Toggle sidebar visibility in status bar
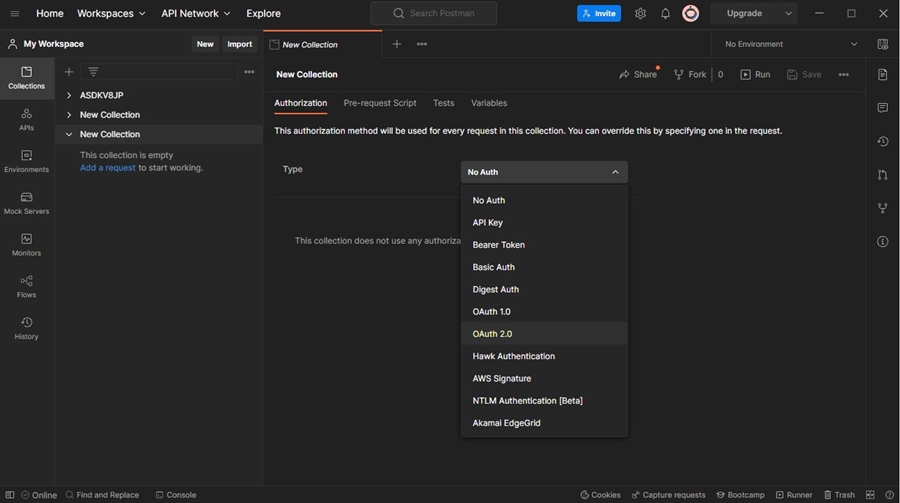This screenshot has width=900, height=503. [x=10, y=495]
